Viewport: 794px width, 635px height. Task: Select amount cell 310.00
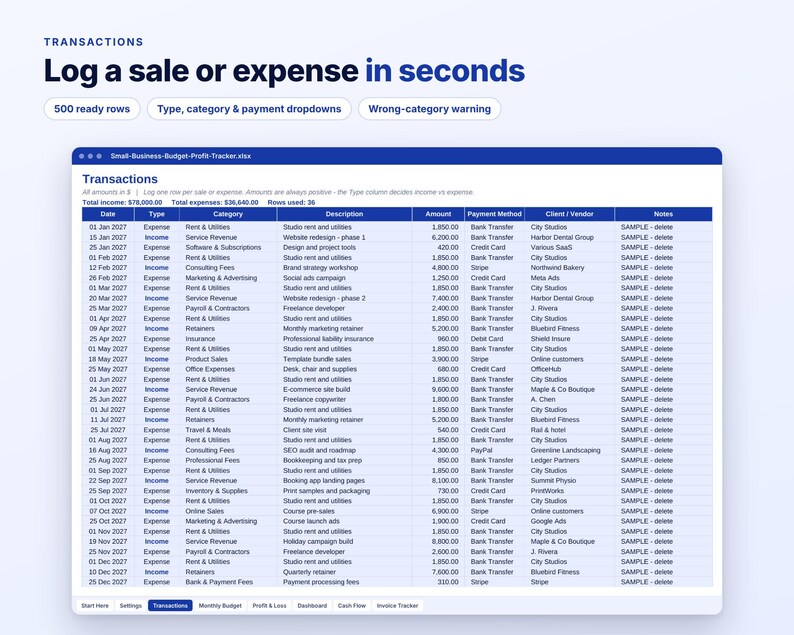pyautogui.click(x=438, y=582)
